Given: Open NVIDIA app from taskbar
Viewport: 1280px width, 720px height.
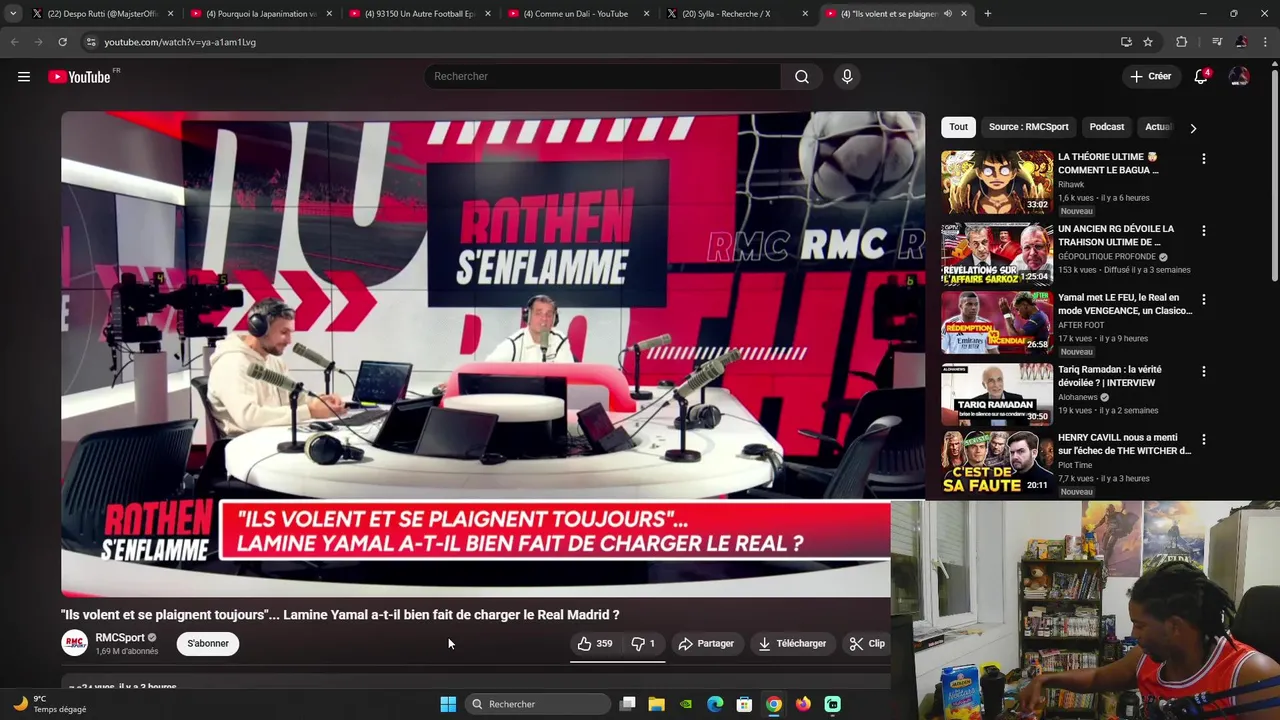Looking at the screenshot, I should pos(686,704).
